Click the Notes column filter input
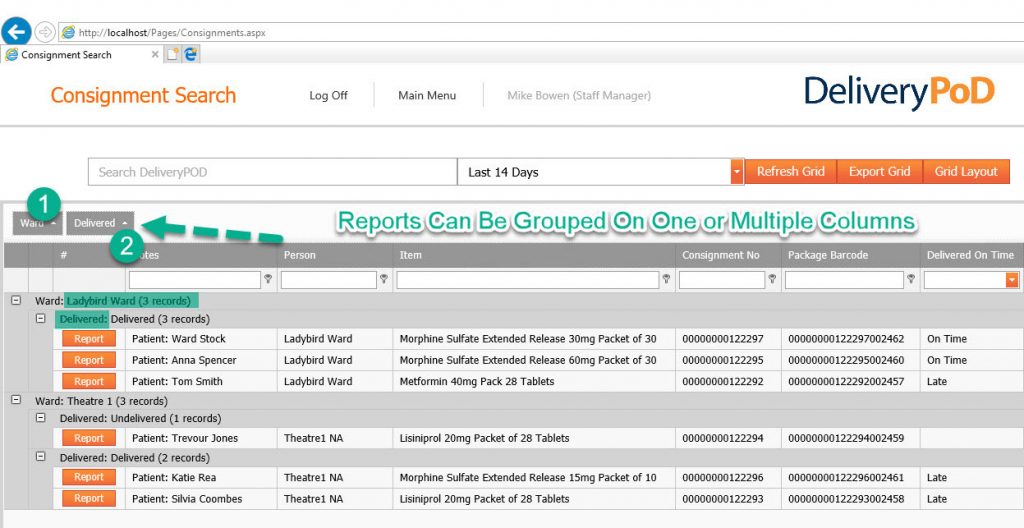The image size is (1024, 528). [x=195, y=280]
